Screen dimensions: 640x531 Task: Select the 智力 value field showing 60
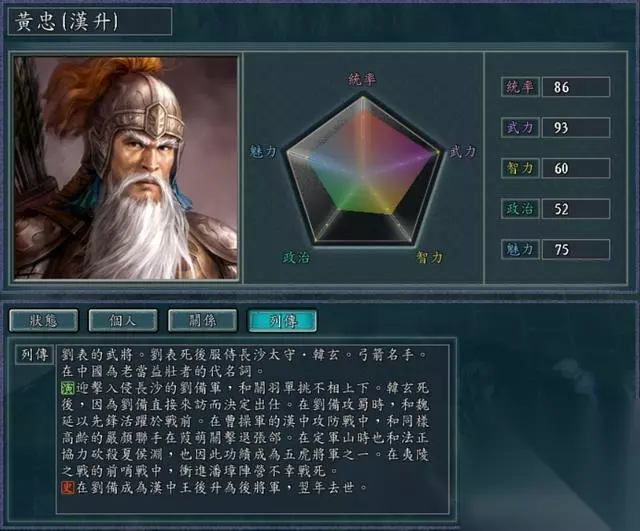click(x=576, y=168)
